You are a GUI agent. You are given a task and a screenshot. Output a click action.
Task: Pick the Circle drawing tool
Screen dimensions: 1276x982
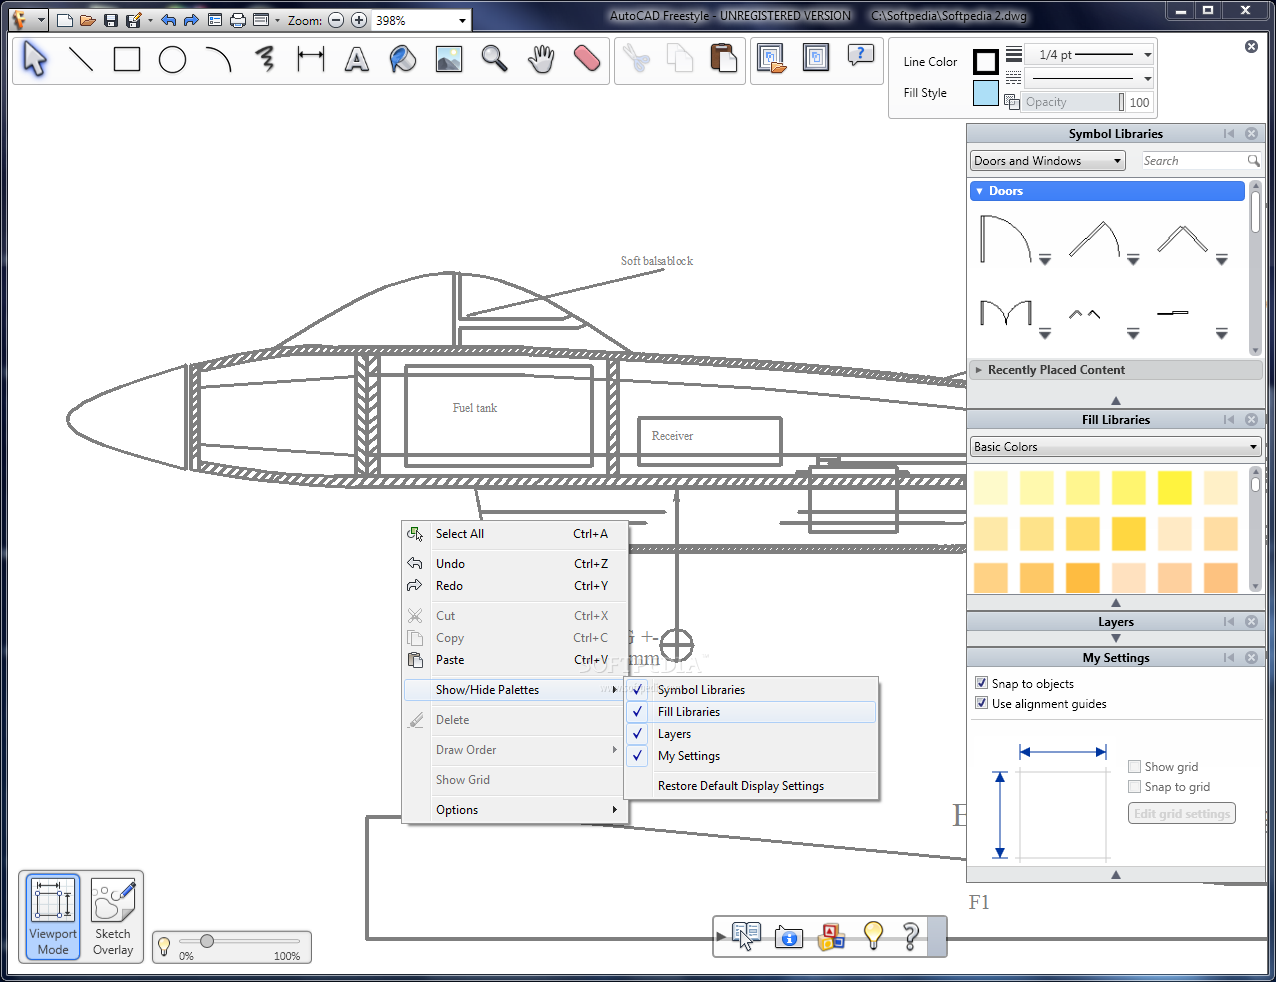(x=173, y=60)
